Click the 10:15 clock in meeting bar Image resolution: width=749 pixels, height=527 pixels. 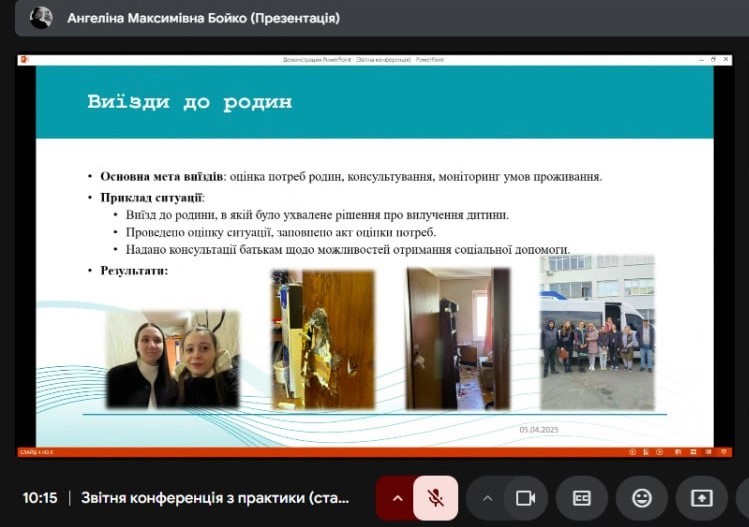(x=40, y=498)
